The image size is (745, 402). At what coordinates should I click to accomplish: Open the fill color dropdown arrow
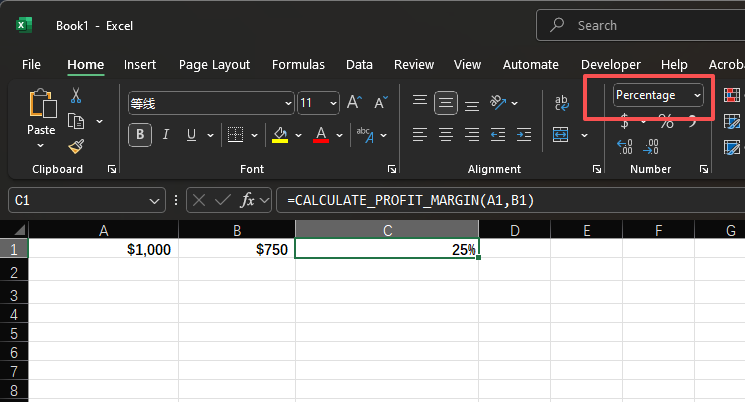pos(298,135)
